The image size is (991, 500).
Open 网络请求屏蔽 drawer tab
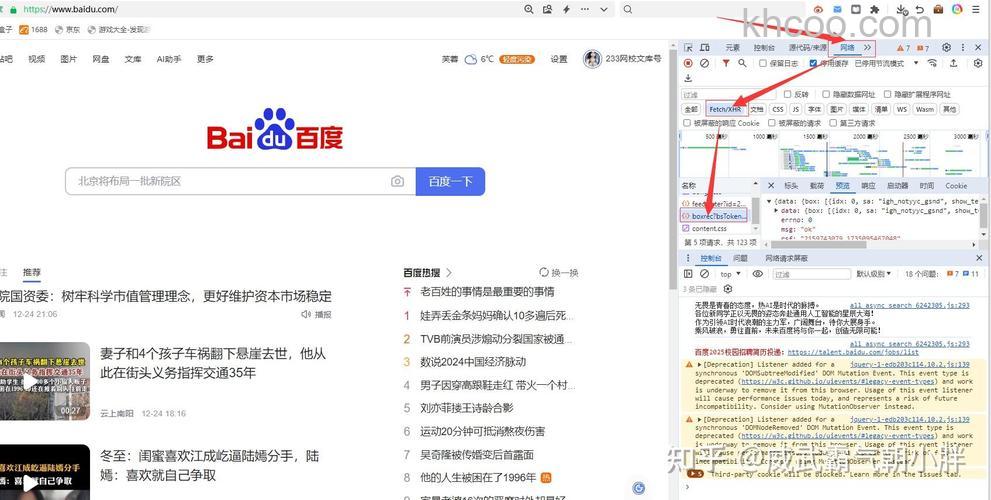point(786,258)
